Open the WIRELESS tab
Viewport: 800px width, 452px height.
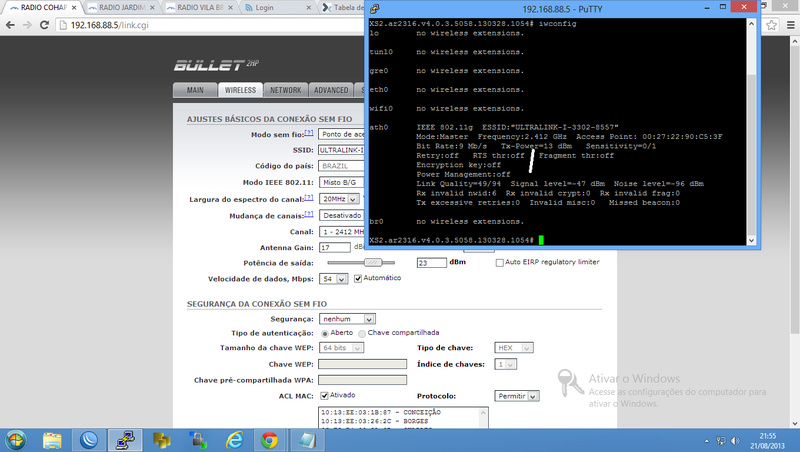[x=240, y=90]
